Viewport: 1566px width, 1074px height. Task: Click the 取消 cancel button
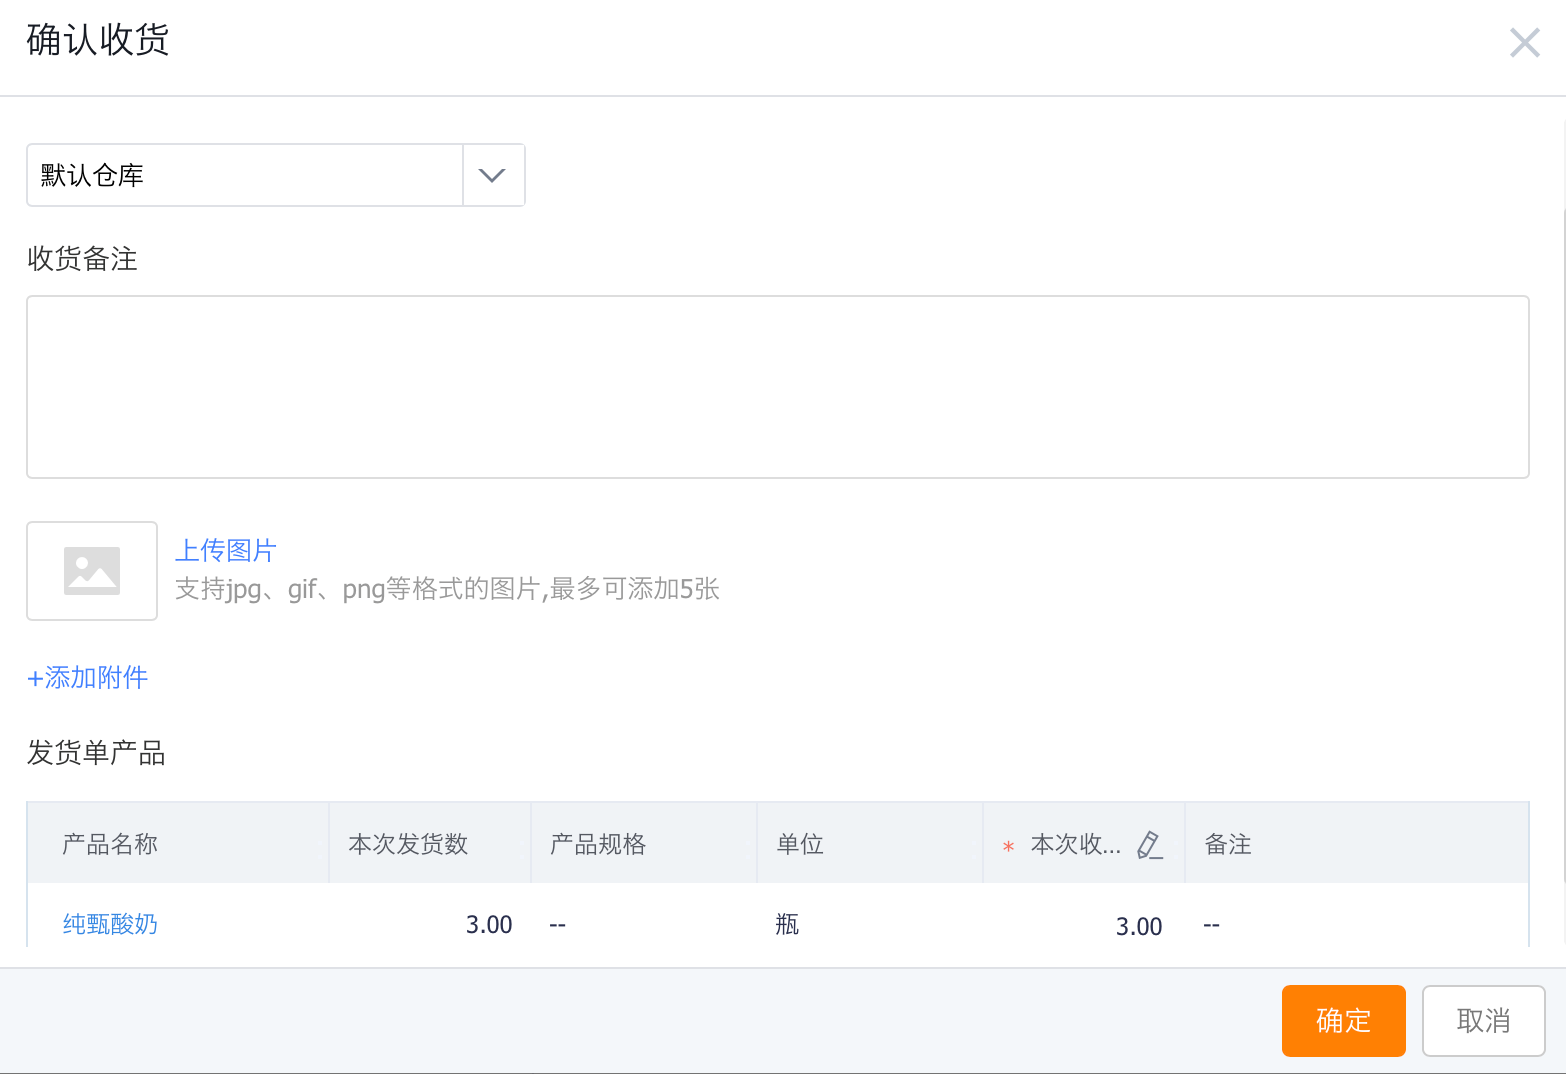1483,1020
